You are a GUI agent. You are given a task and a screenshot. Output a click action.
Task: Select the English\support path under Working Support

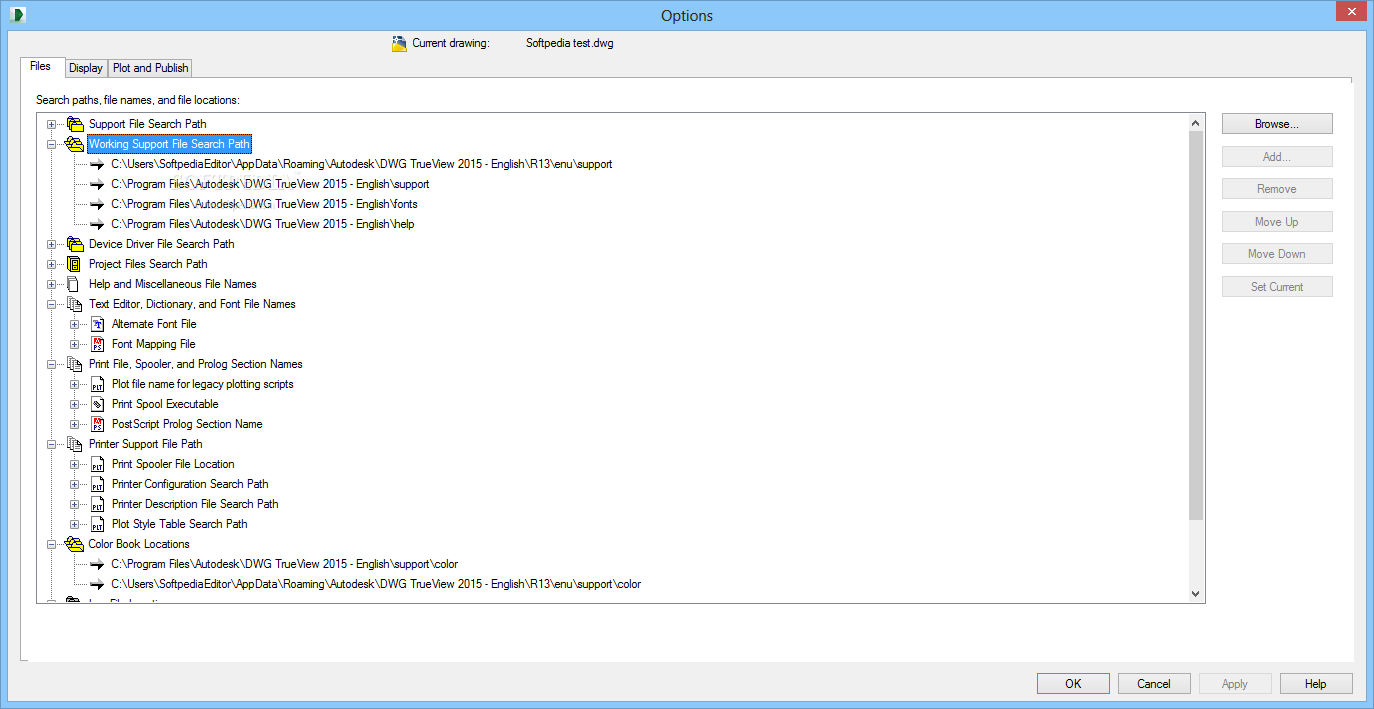point(270,184)
